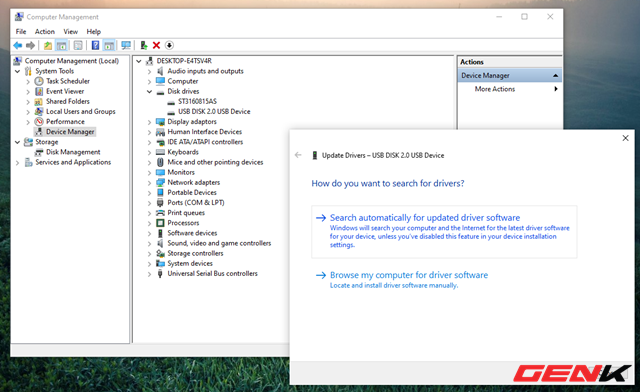
Task: Collapse the System Tools node
Action: pos(18,71)
